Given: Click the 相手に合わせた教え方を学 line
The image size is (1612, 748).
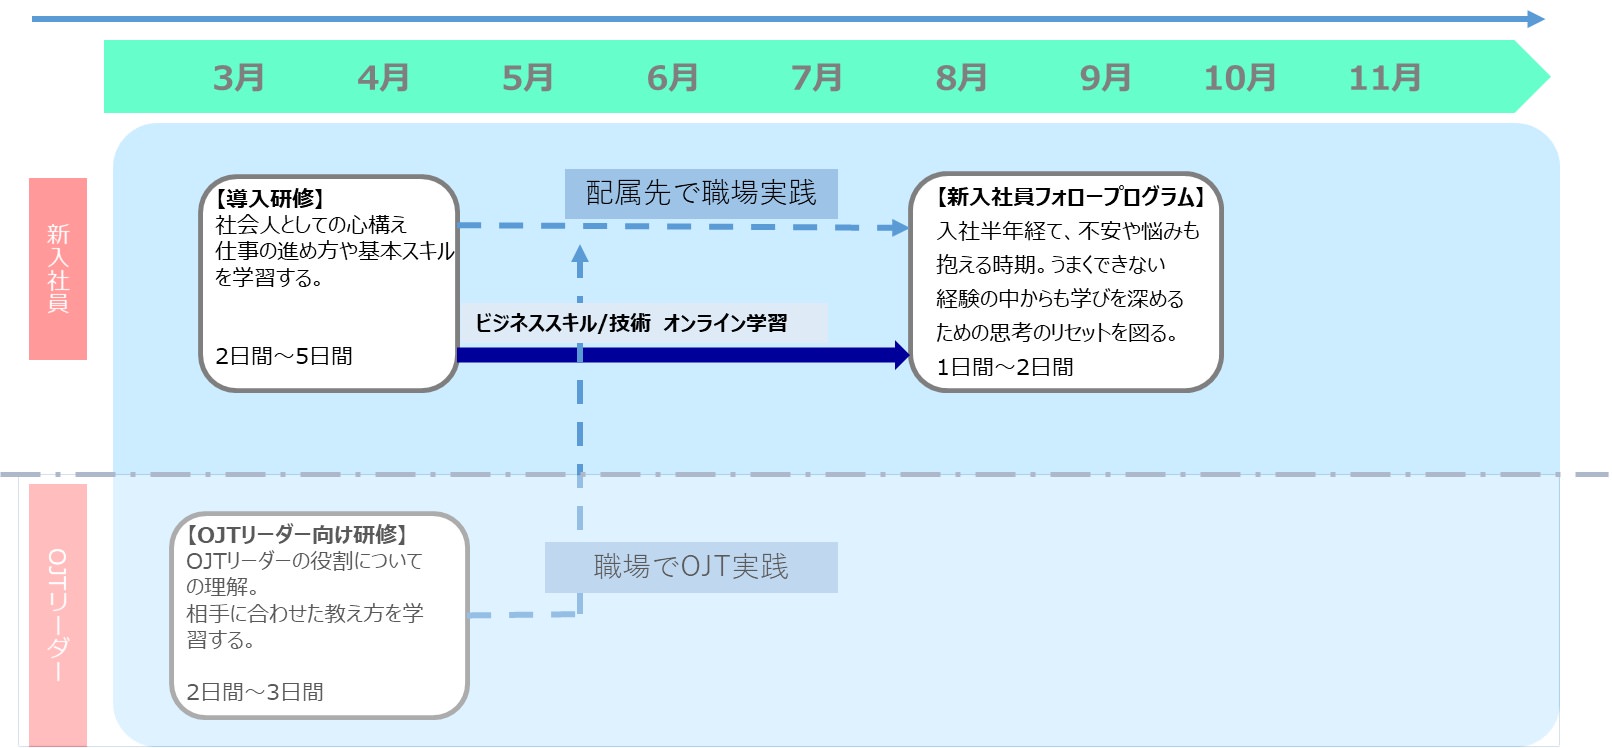Looking at the screenshot, I should point(305,613).
